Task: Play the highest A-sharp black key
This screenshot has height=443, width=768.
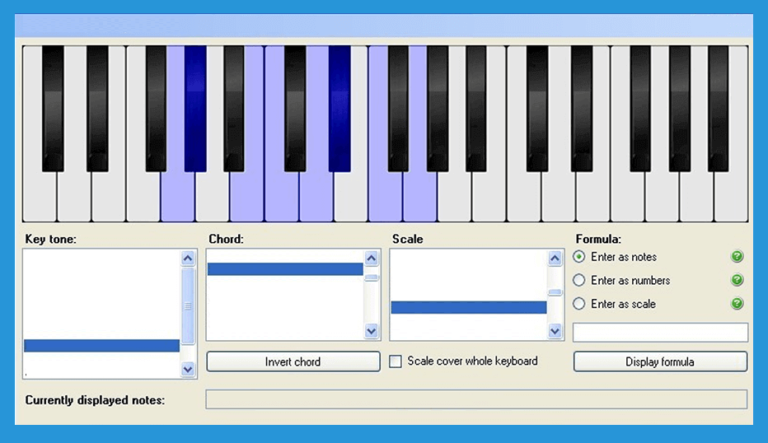Action: tap(718, 109)
